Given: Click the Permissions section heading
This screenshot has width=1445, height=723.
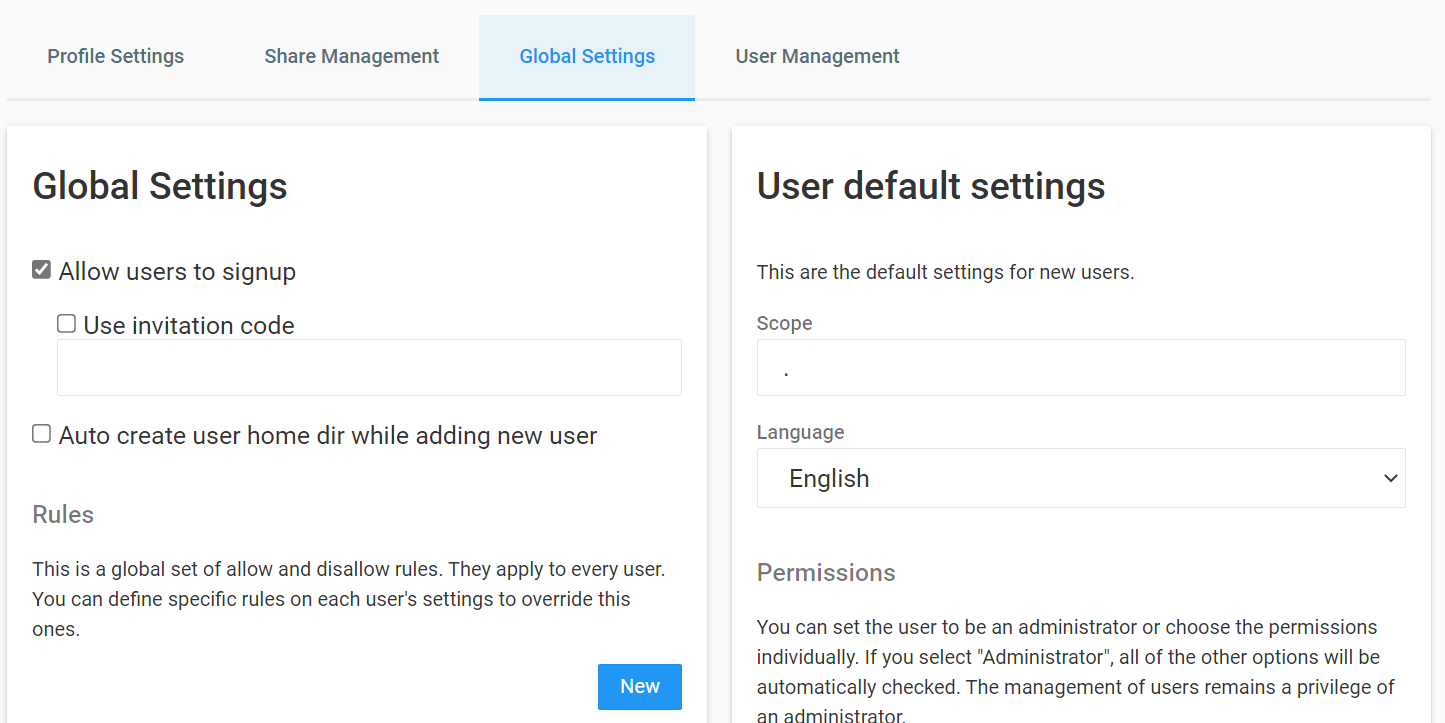Looking at the screenshot, I should [x=825, y=573].
